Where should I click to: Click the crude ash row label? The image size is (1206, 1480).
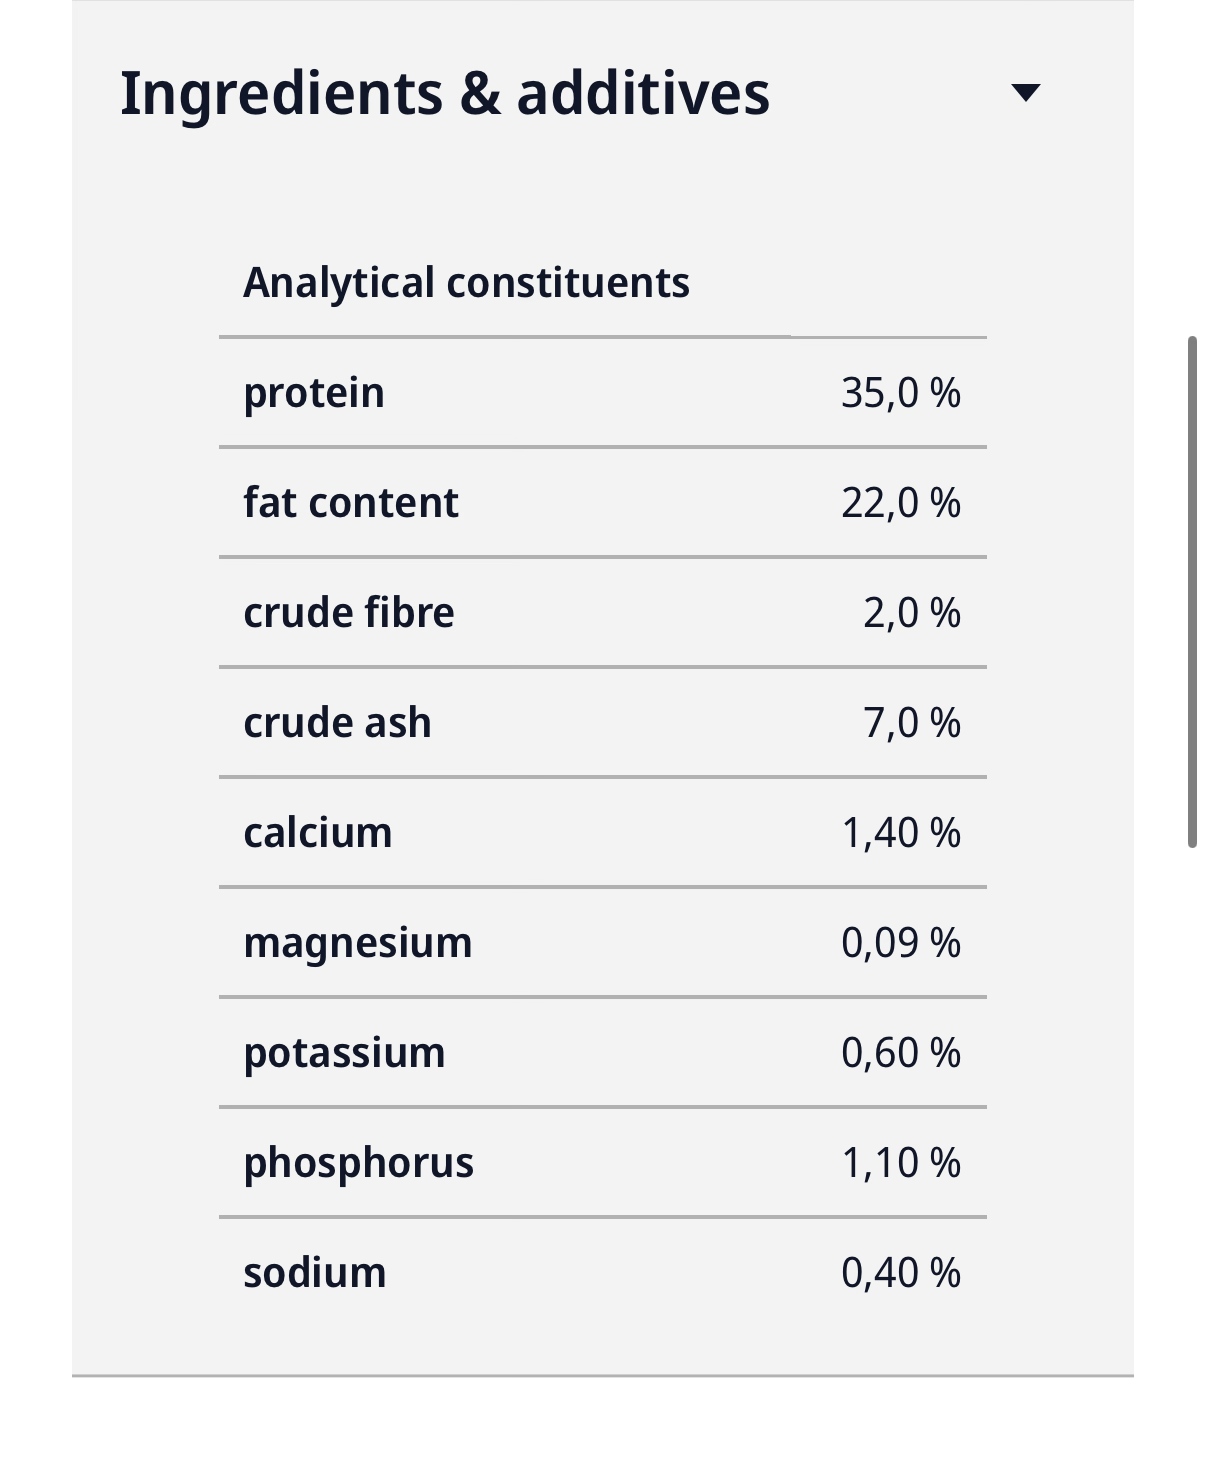pos(338,722)
